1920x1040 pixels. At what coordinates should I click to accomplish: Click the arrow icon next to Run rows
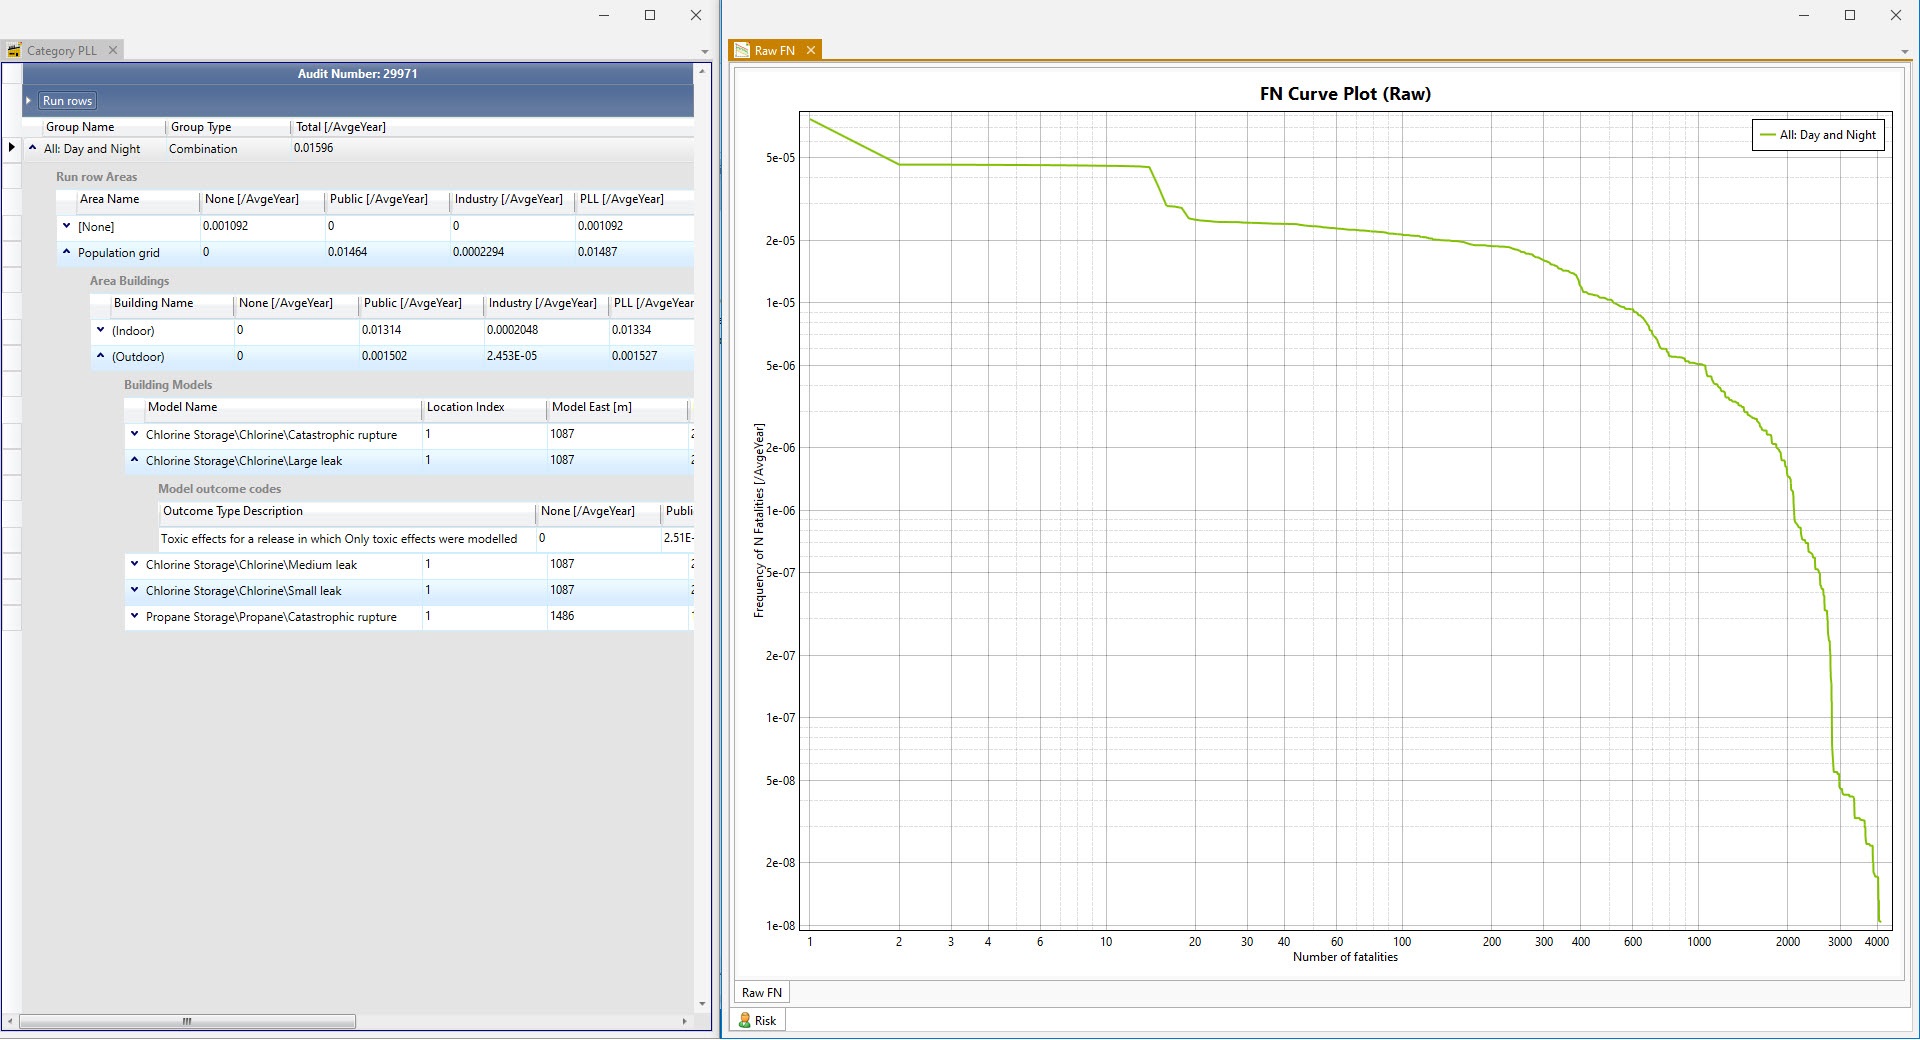[x=27, y=100]
